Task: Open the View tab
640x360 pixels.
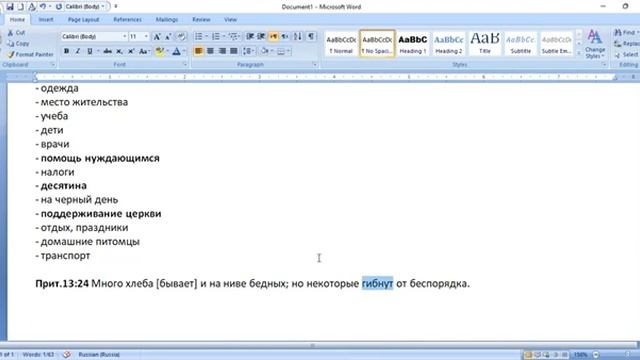Action: pyautogui.click(x=230, y=20)
